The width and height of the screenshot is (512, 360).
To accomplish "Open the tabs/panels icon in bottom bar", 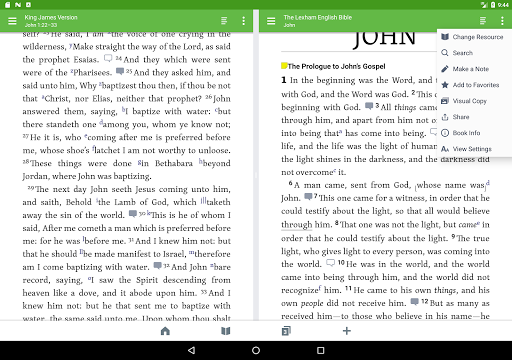I will tap(286, 331).
